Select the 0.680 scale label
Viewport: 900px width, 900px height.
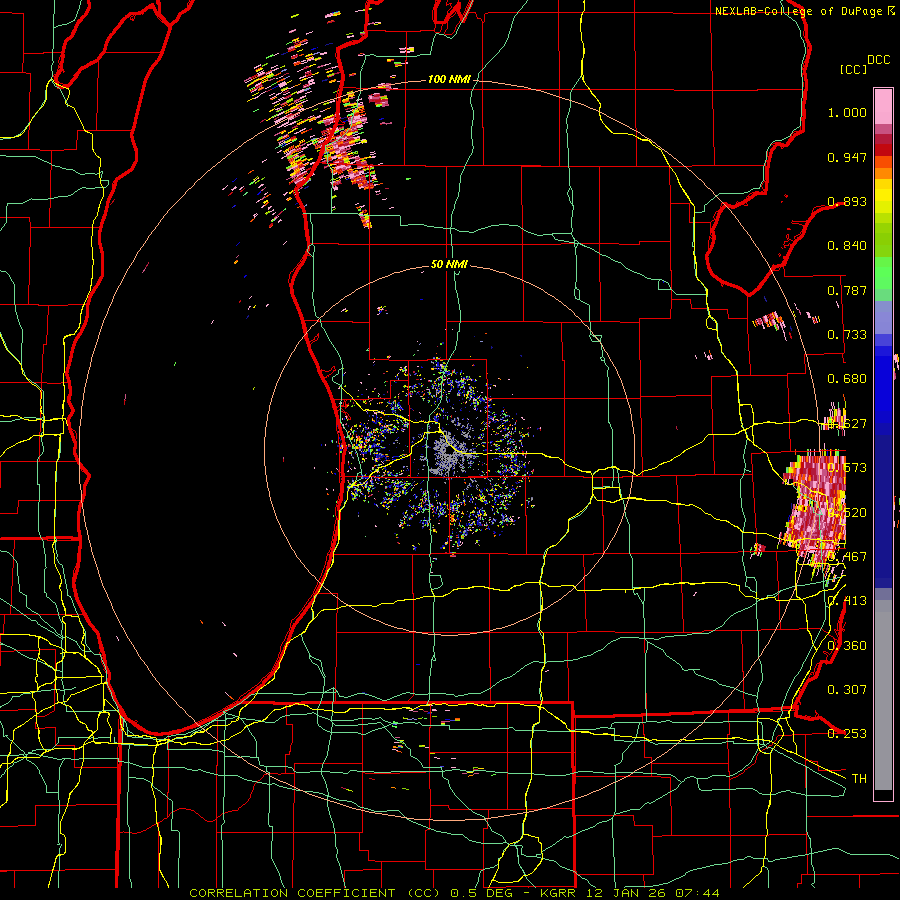[847, 379]
